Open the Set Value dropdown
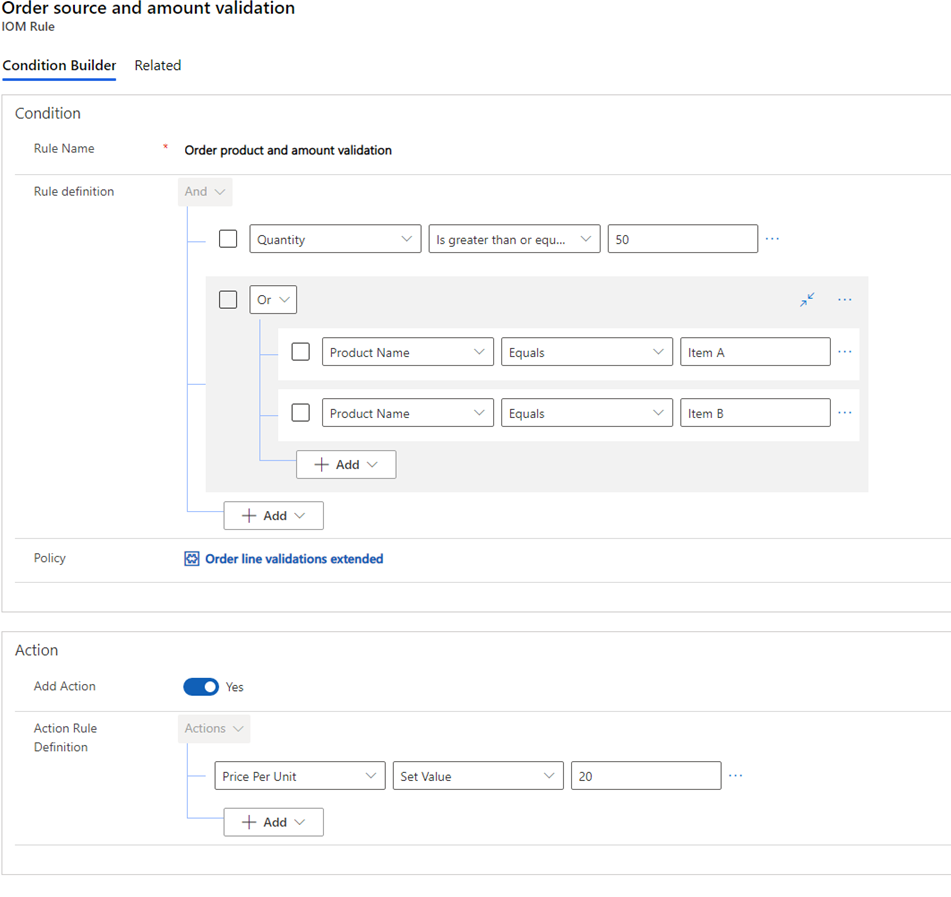Screen dimensions: 951x897 tap(478, 776)
